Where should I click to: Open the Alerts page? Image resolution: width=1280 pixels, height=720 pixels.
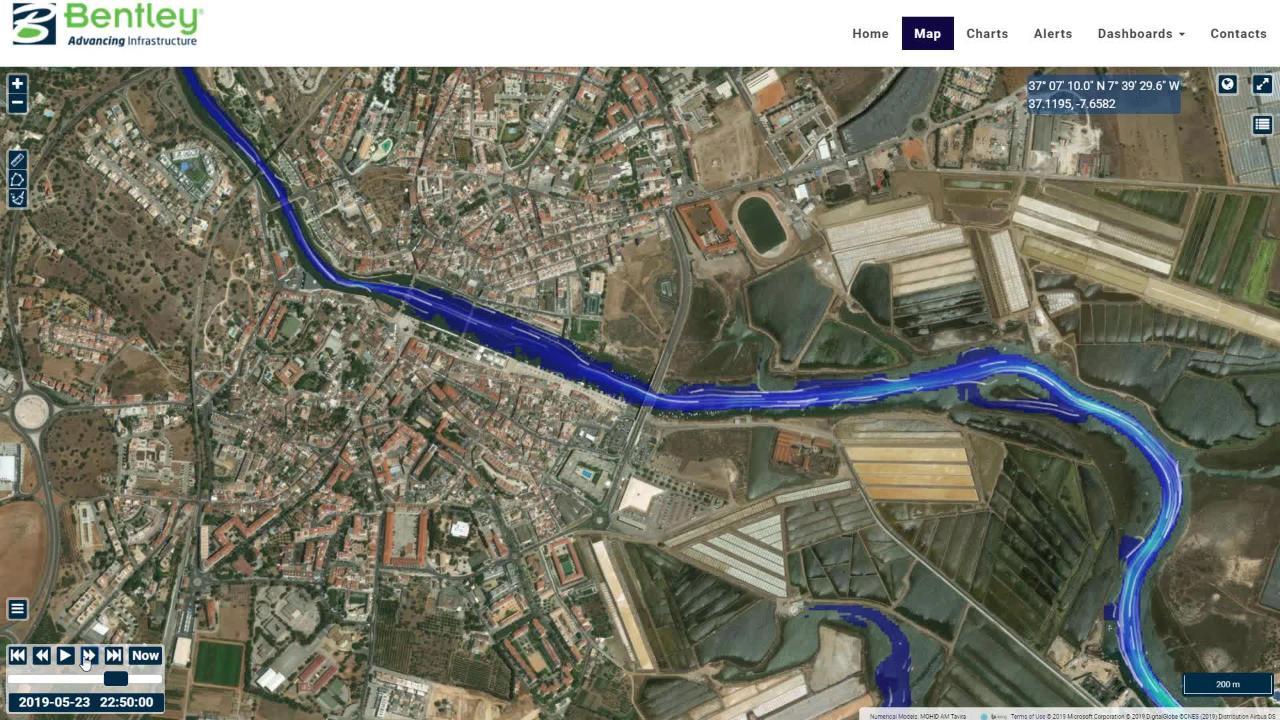click(x=1052, y=33)
